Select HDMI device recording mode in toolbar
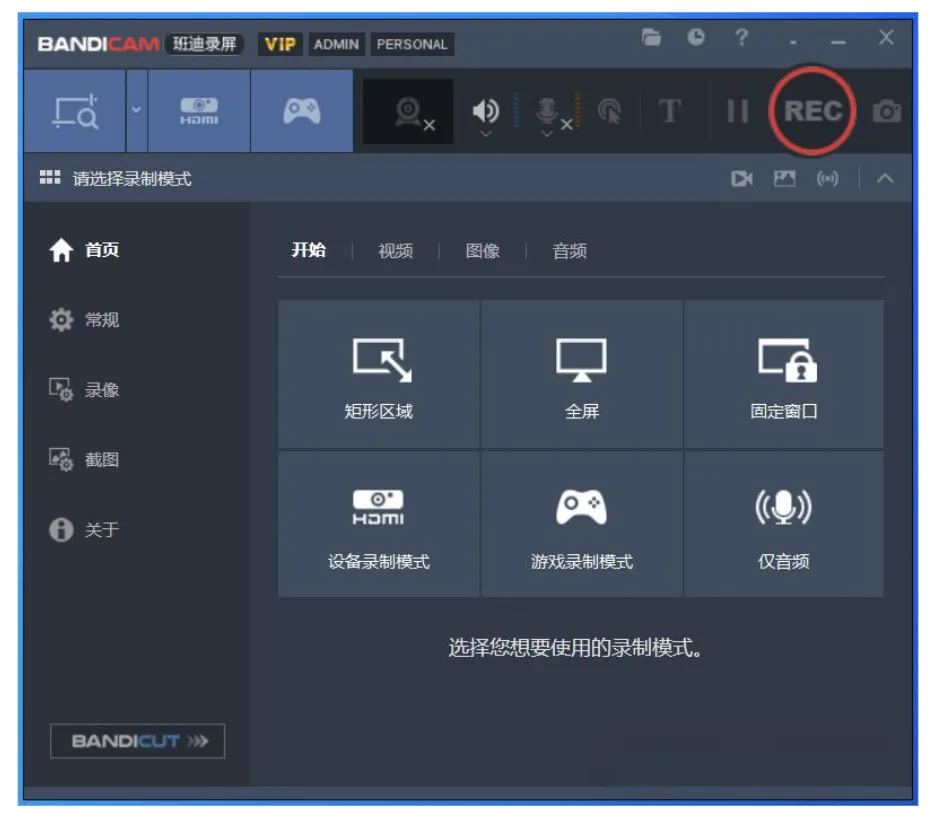Screen dimensions: 938x818 [x=199, y=111]
